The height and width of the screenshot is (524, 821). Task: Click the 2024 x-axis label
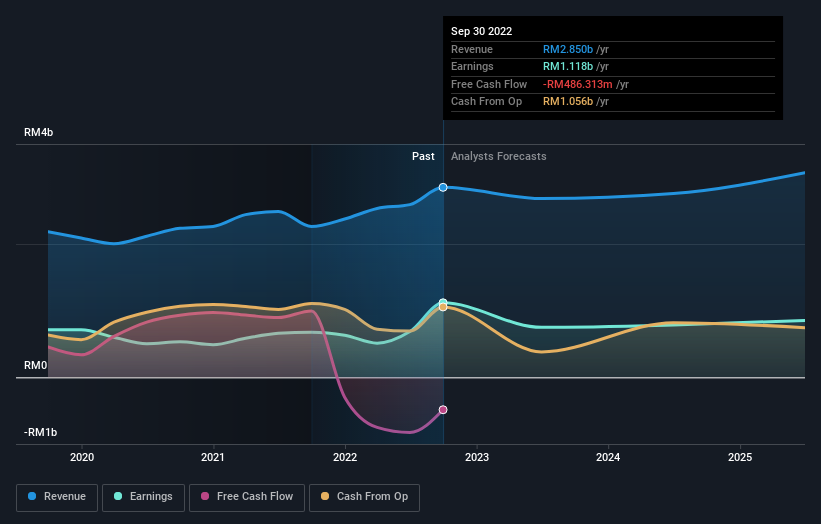(608, 458)
